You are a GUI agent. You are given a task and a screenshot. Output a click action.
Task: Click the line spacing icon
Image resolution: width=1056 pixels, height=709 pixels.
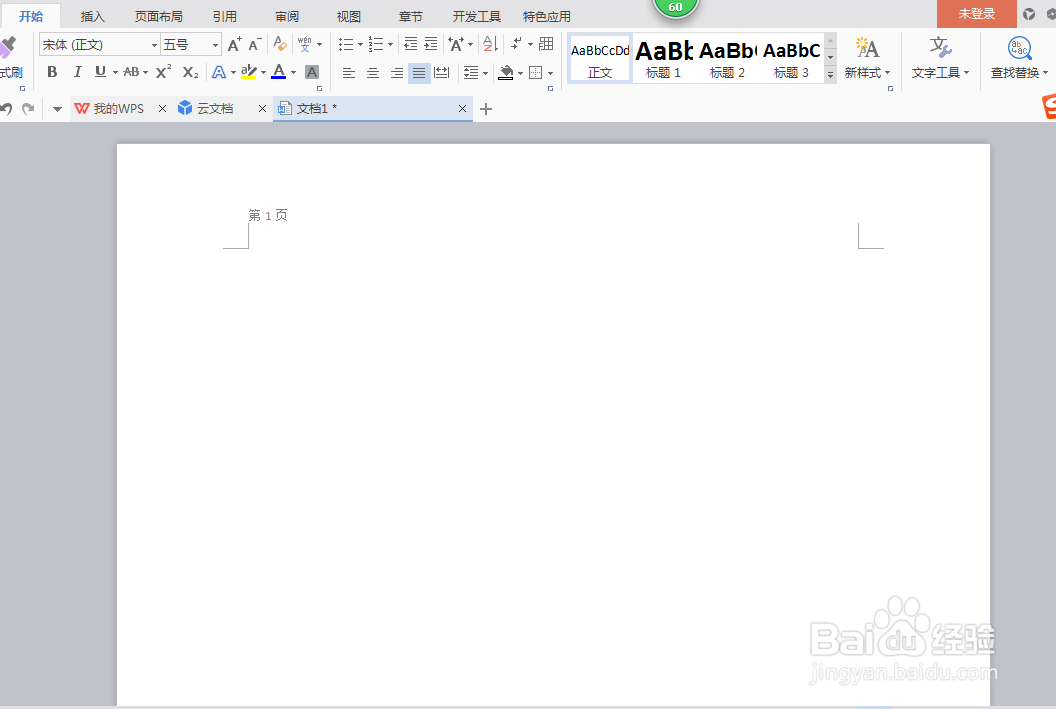coord(471,73)
